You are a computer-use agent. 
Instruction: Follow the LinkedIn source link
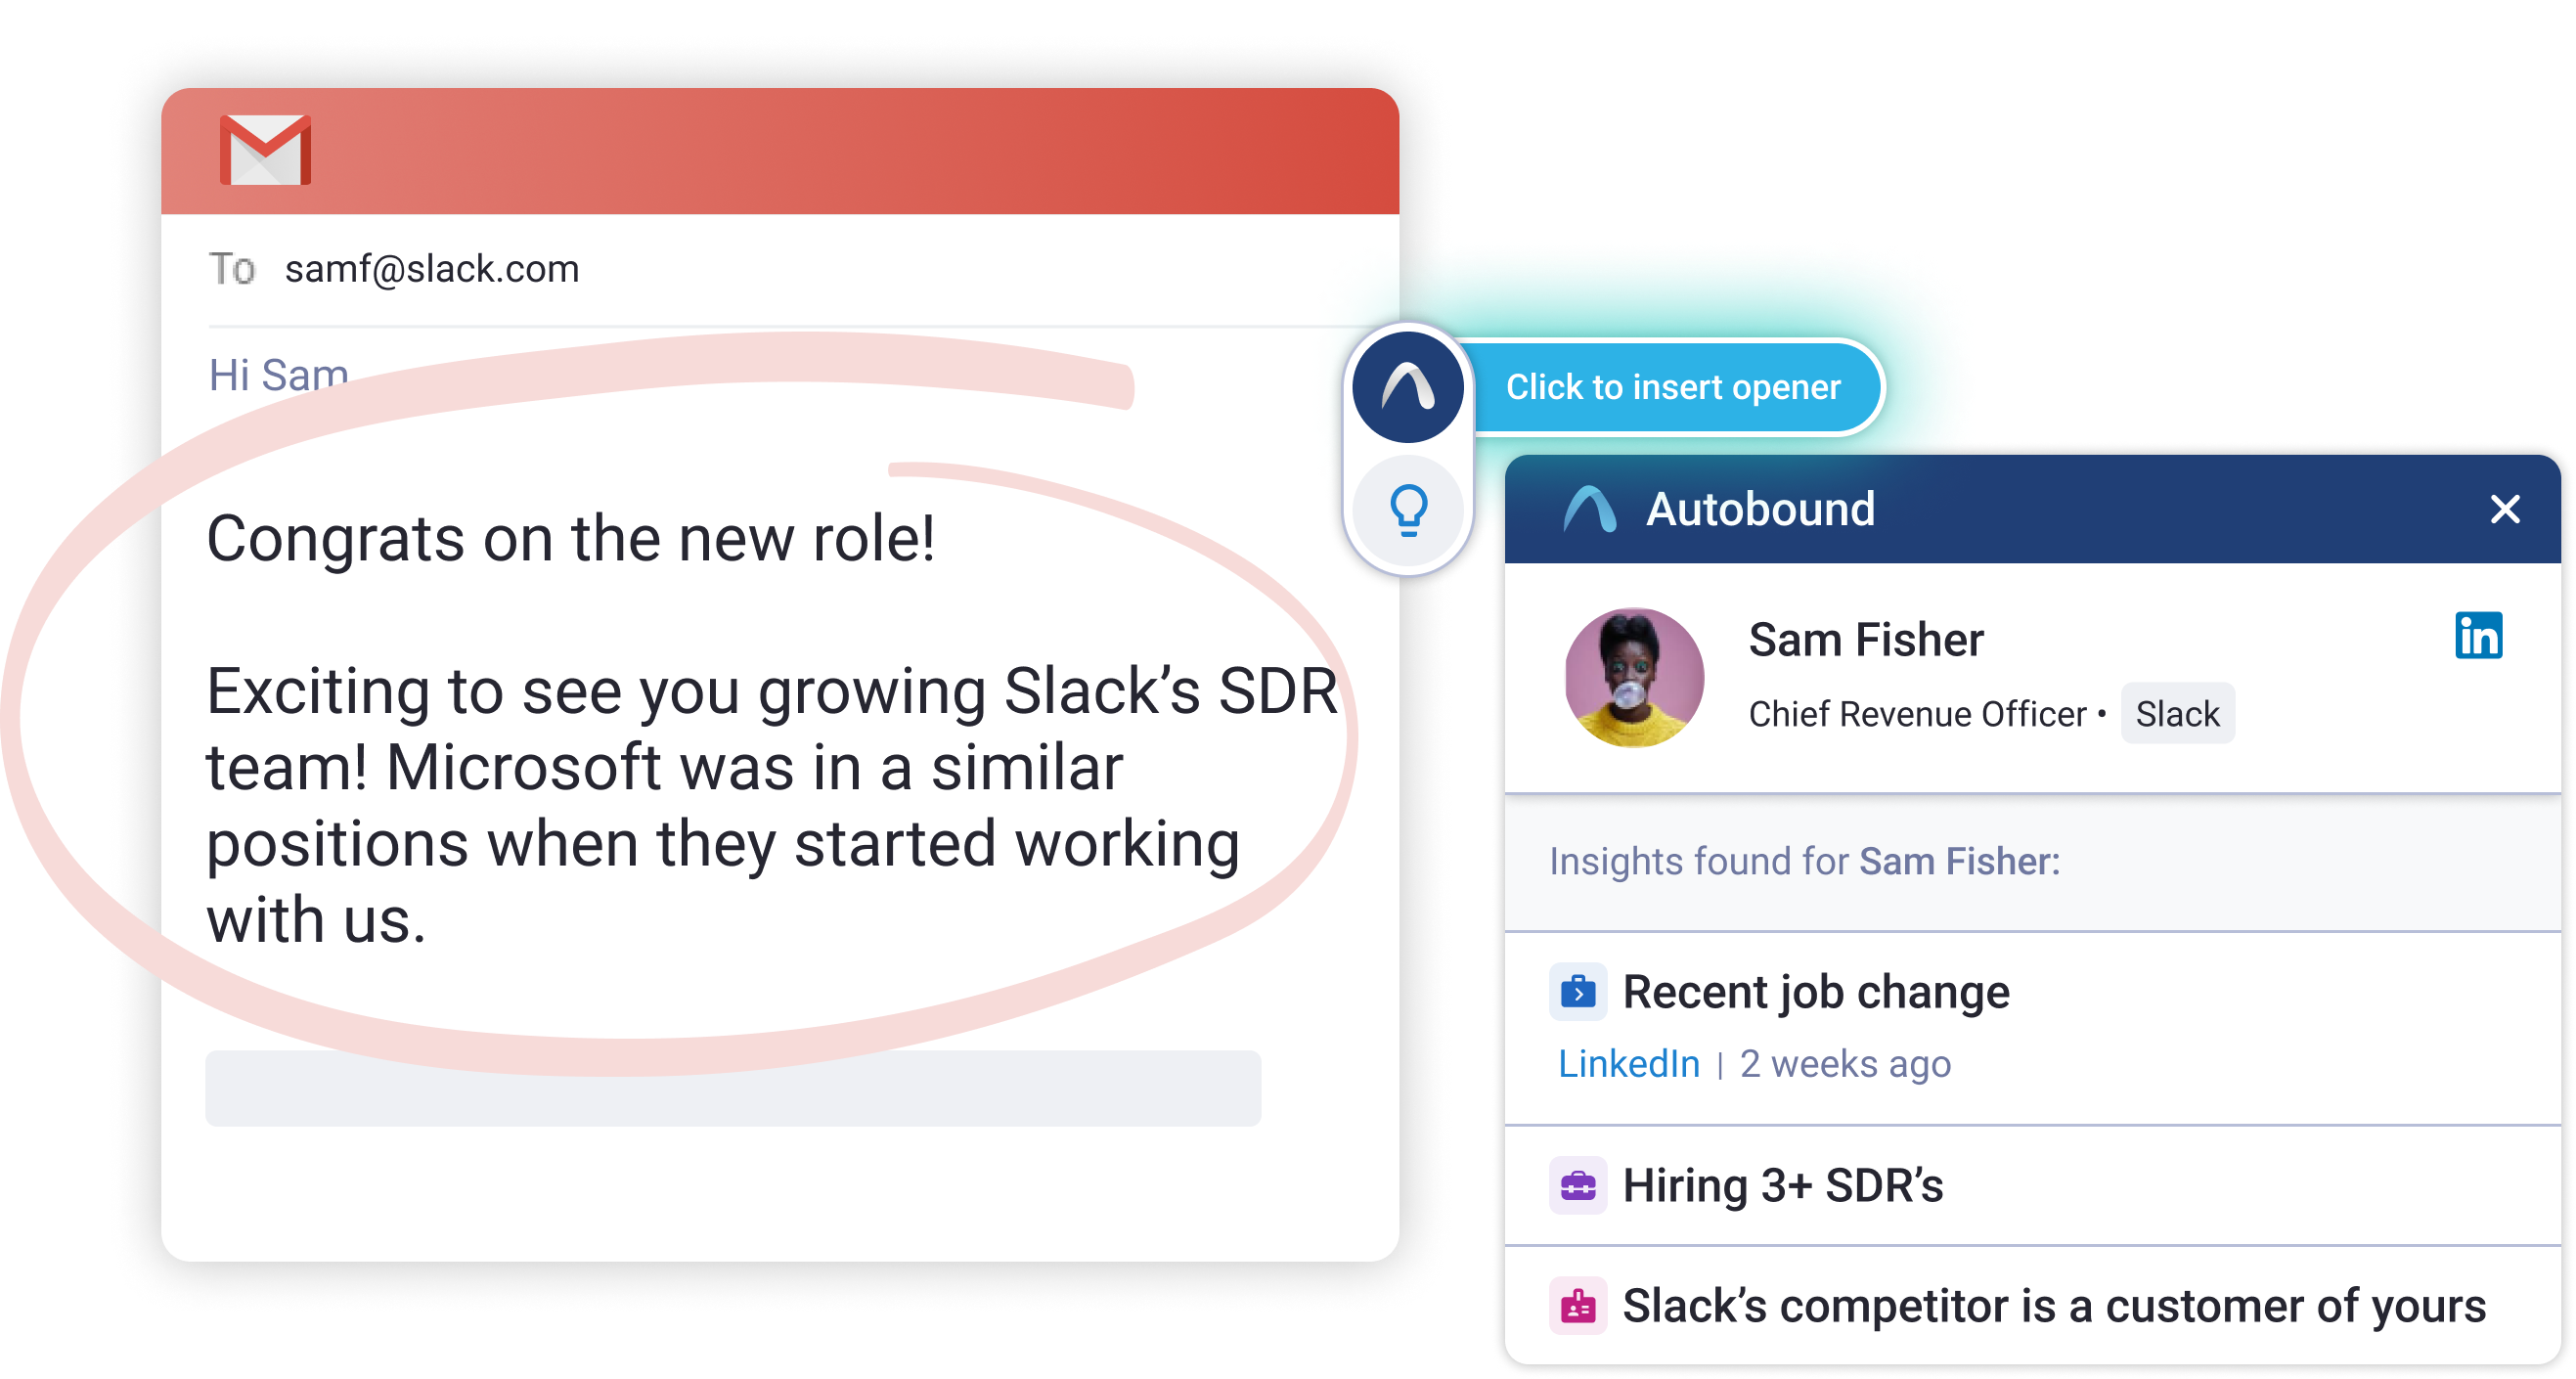tap(1628, 1064)
